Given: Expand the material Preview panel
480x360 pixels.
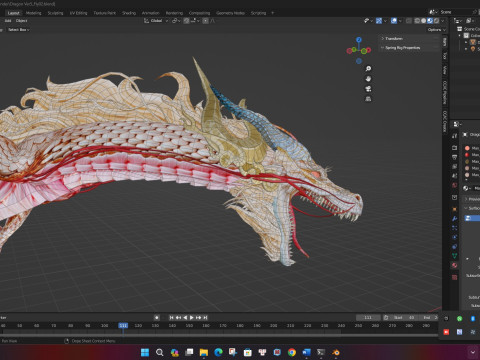Looking at the screenshot, I should tap(472, 199).
